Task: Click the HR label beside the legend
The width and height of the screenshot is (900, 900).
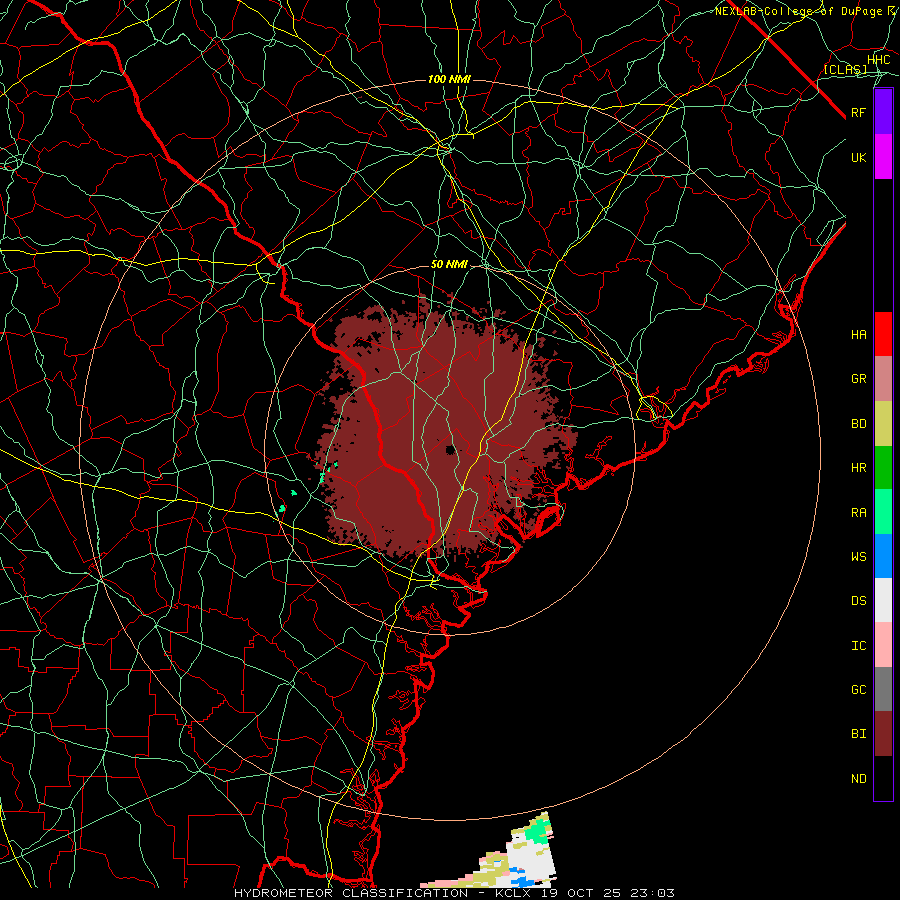Action: [x=858, y=468]
